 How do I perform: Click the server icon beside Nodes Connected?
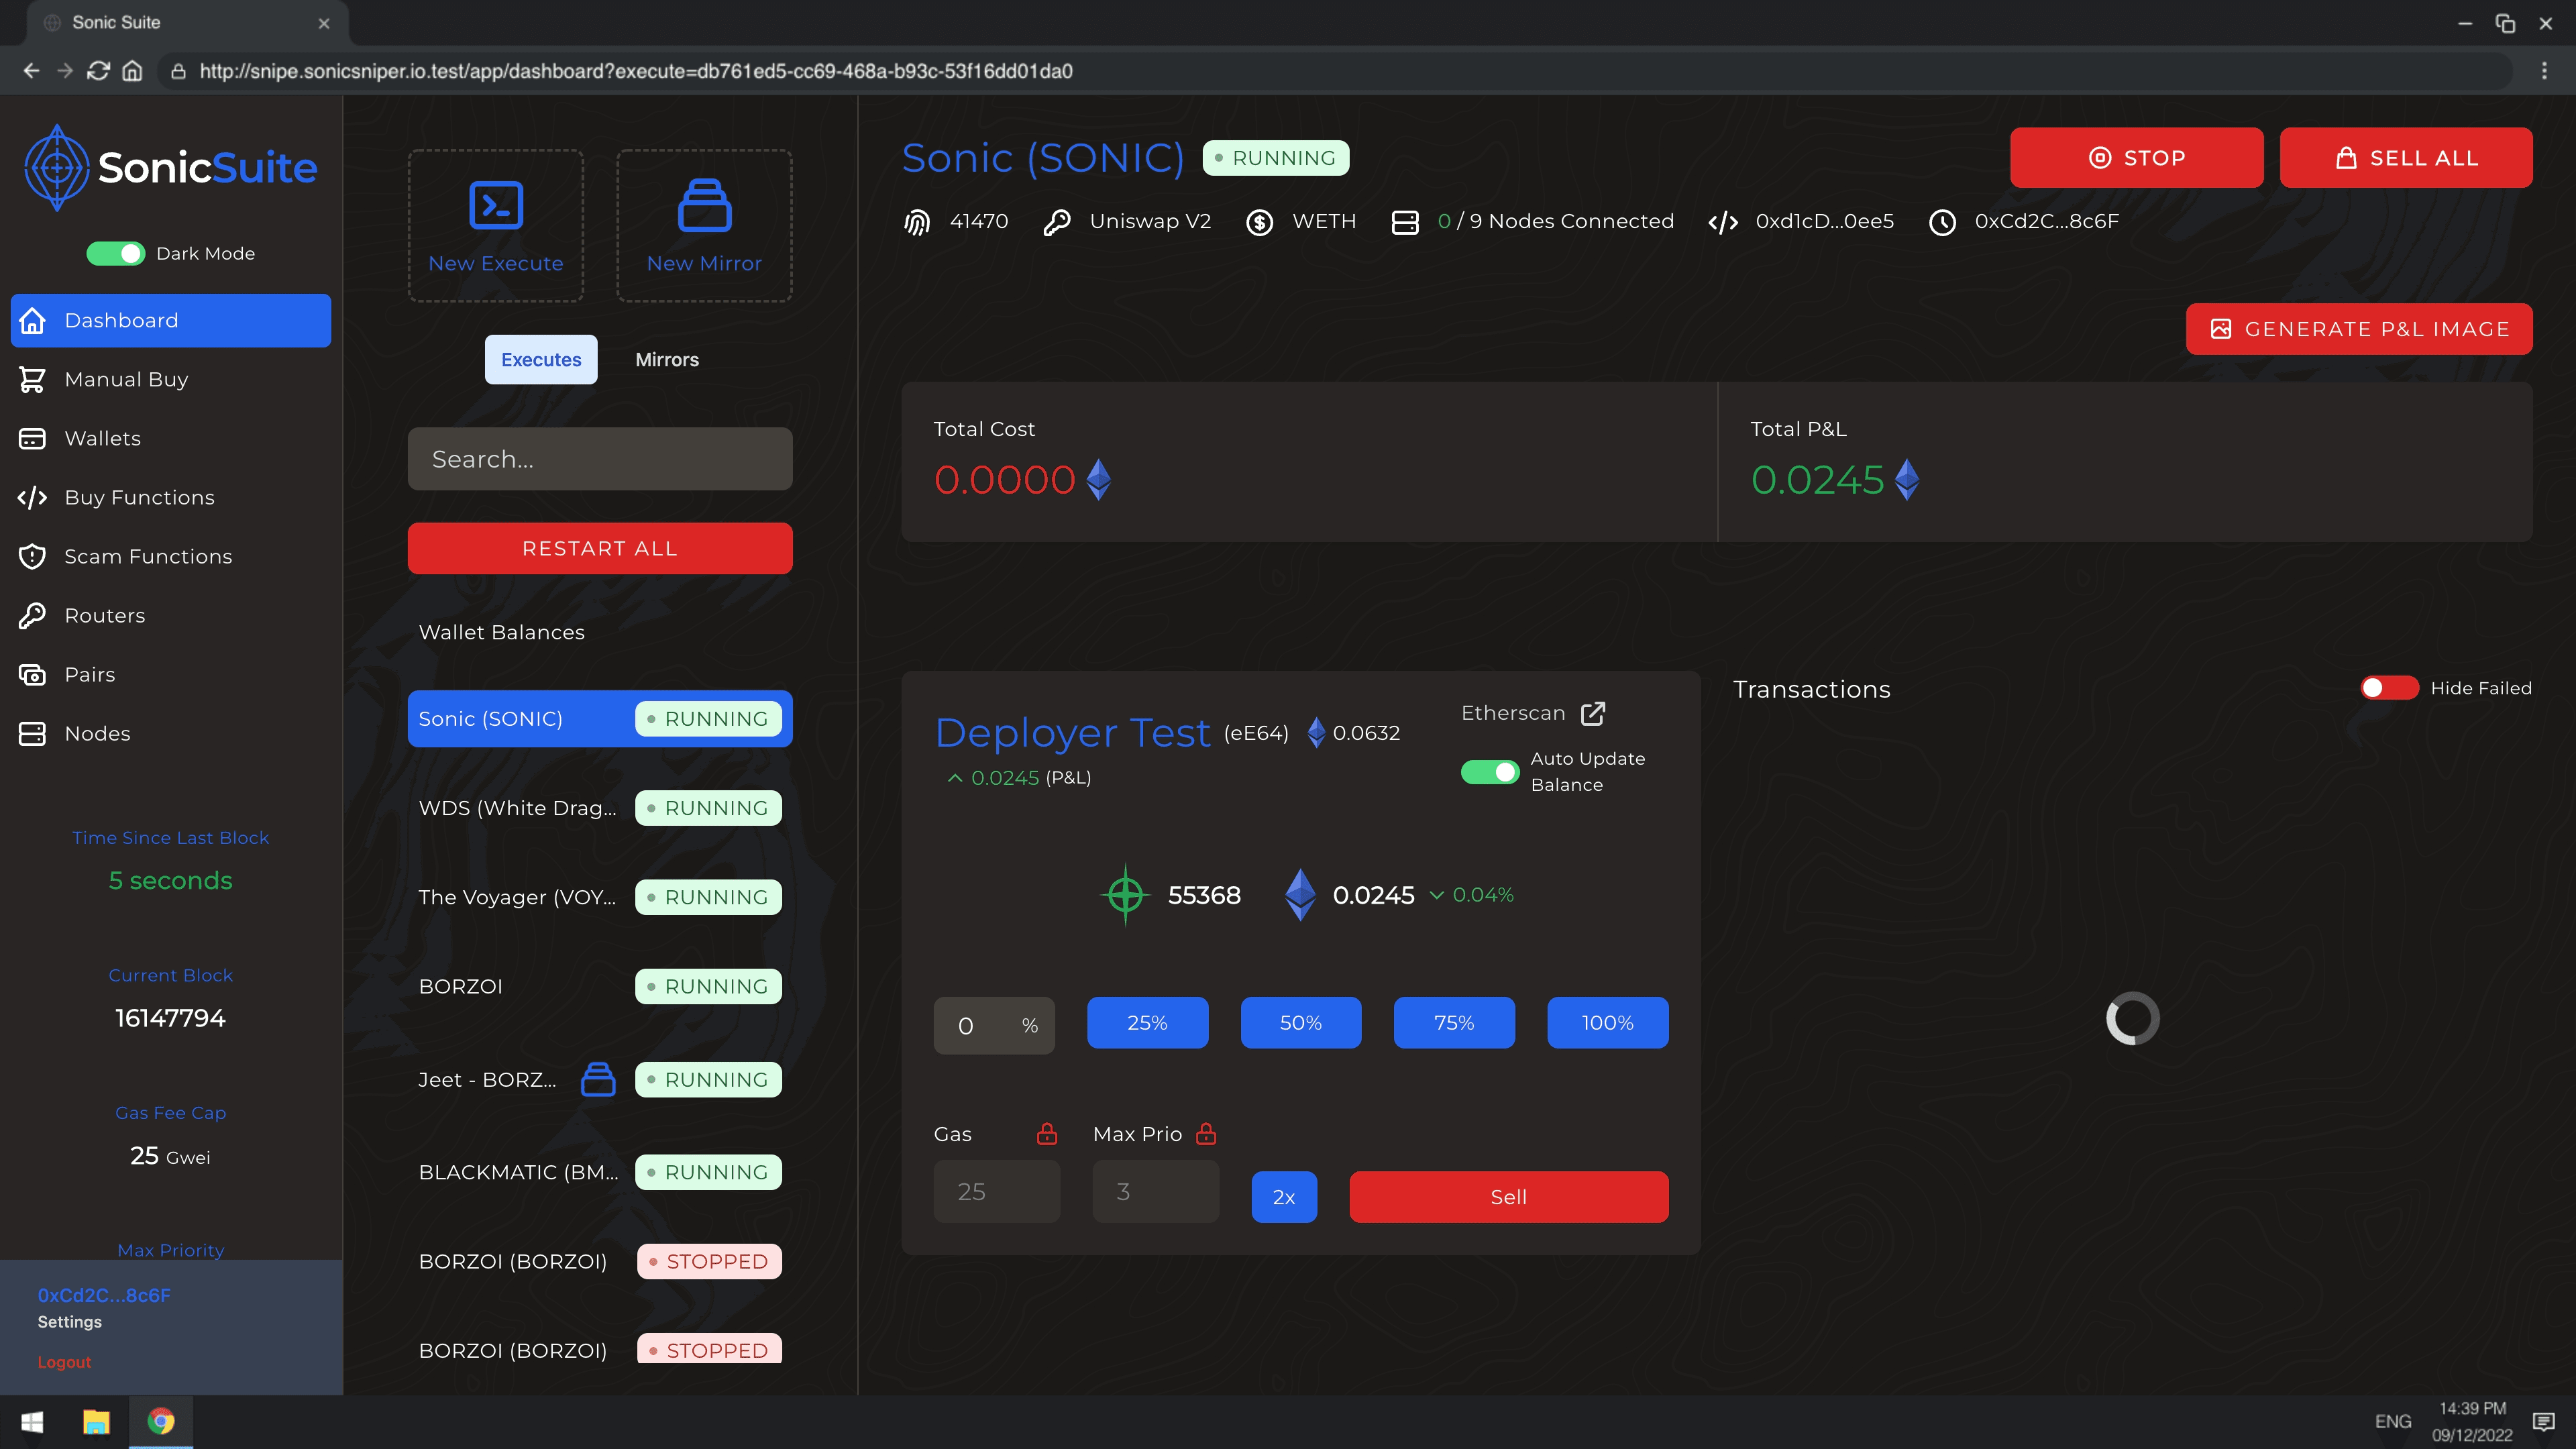coord(1405,222)
